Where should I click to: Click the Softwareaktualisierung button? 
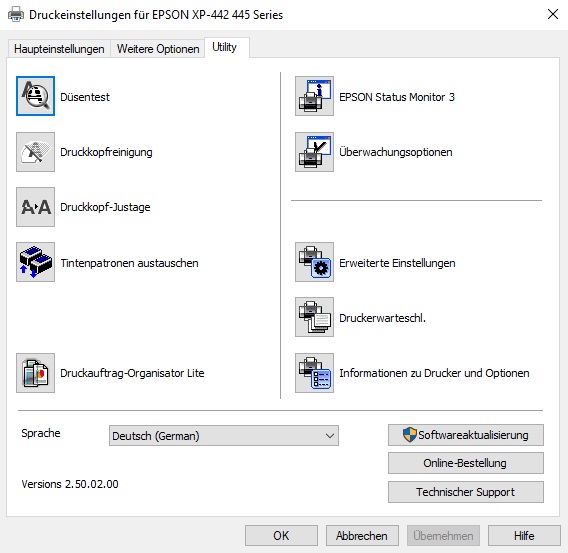click(x=466, y=435)
